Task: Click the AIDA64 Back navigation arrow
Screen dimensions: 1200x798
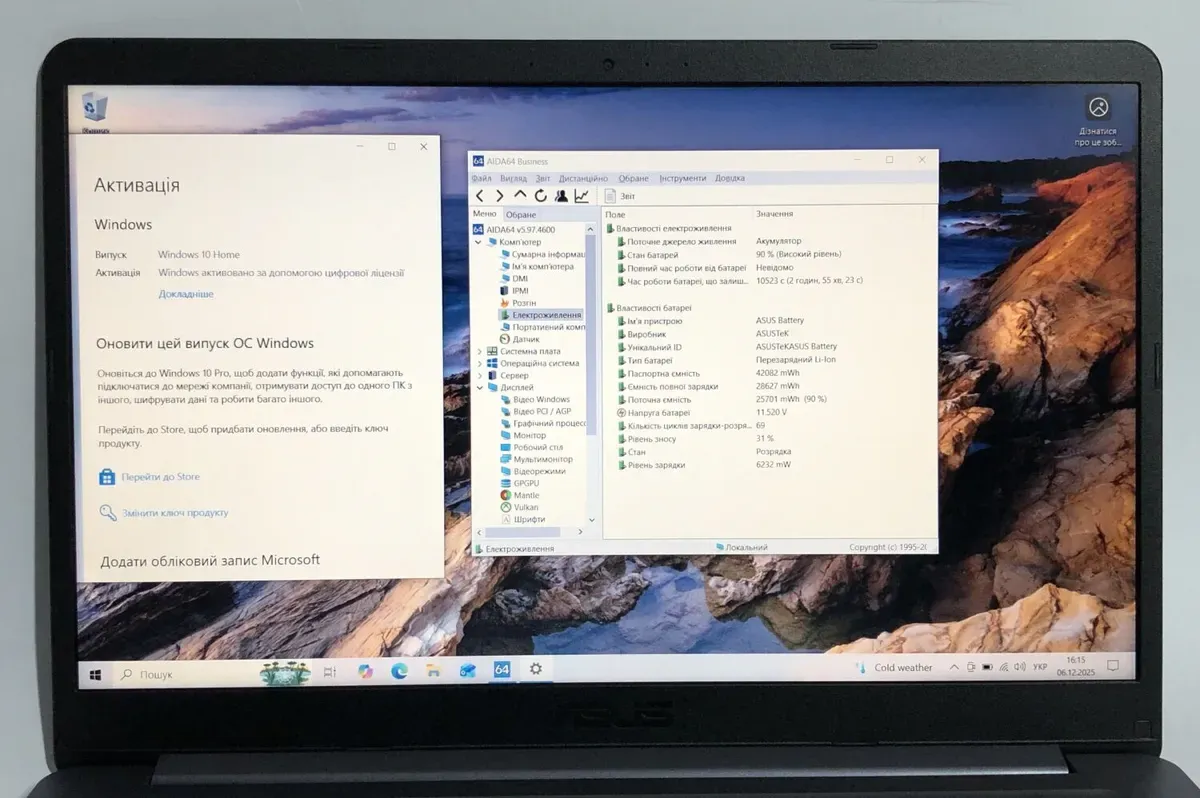Action: (480, 196)
